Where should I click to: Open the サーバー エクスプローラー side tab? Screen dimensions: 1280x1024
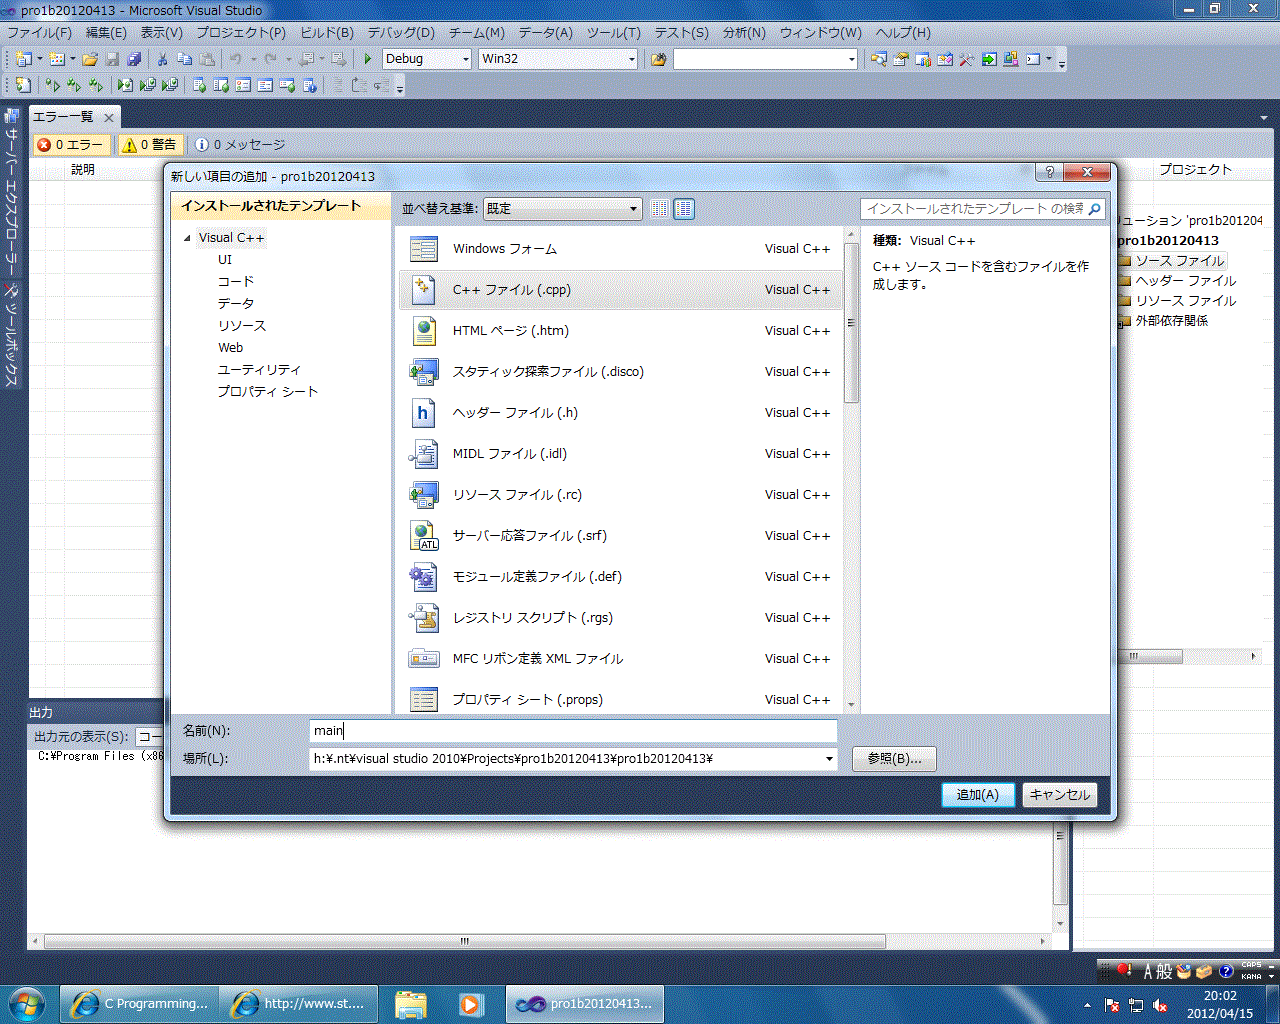[x=12, y=193]
